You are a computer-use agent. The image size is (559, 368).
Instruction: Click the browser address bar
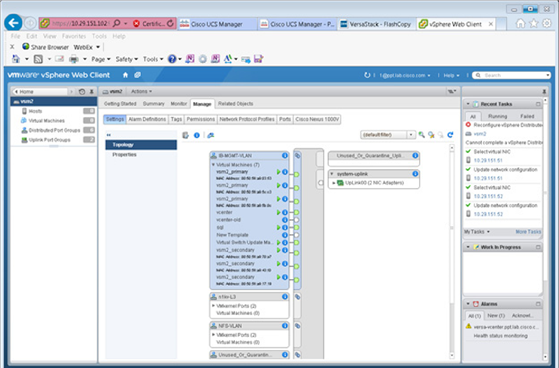pyautogui.click(x=80, y=24)
